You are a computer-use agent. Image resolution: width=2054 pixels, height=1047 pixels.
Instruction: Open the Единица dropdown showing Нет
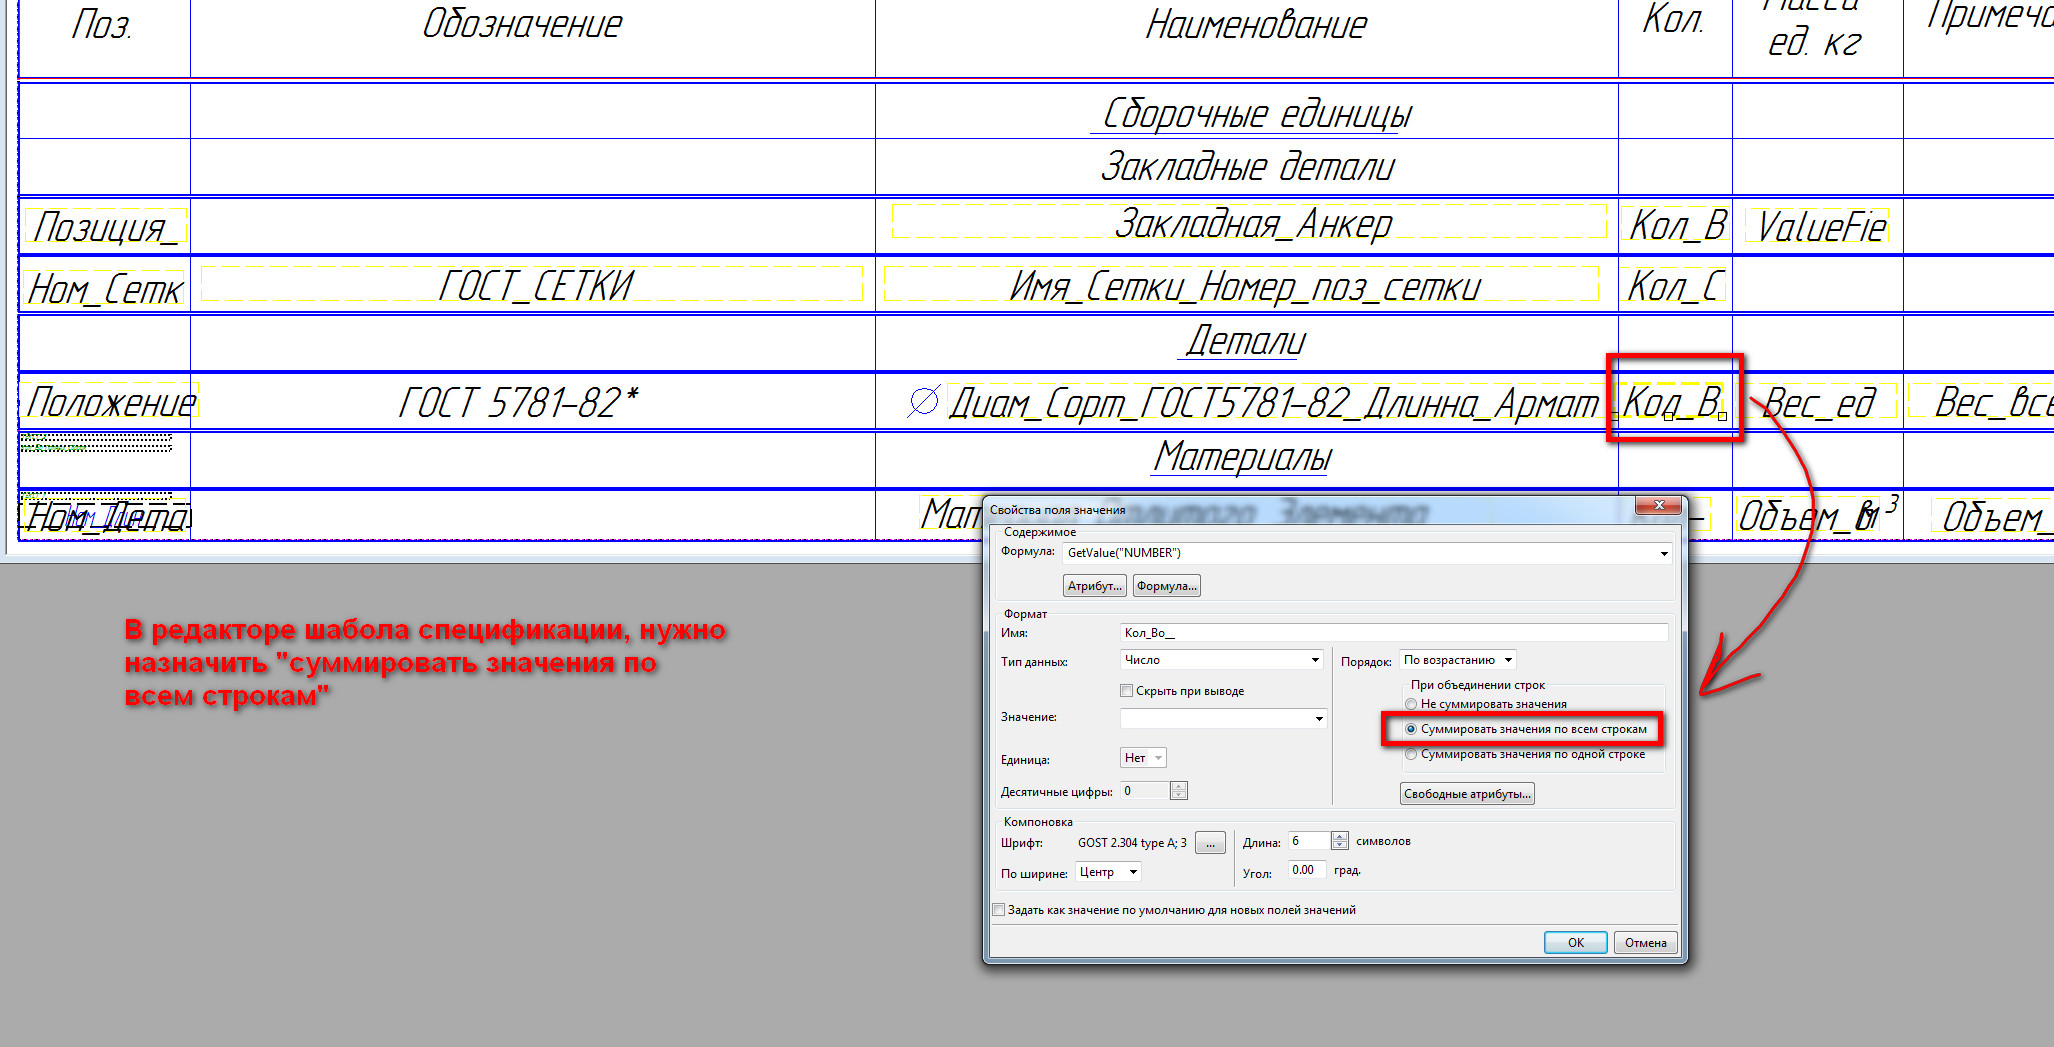pyautogui.click(x=1143, y=758)
